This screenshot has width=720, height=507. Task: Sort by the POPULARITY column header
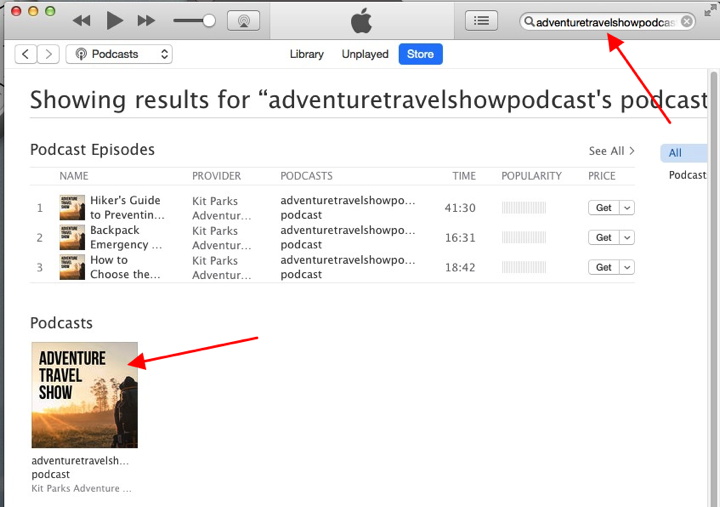click(x=531, y=176)
